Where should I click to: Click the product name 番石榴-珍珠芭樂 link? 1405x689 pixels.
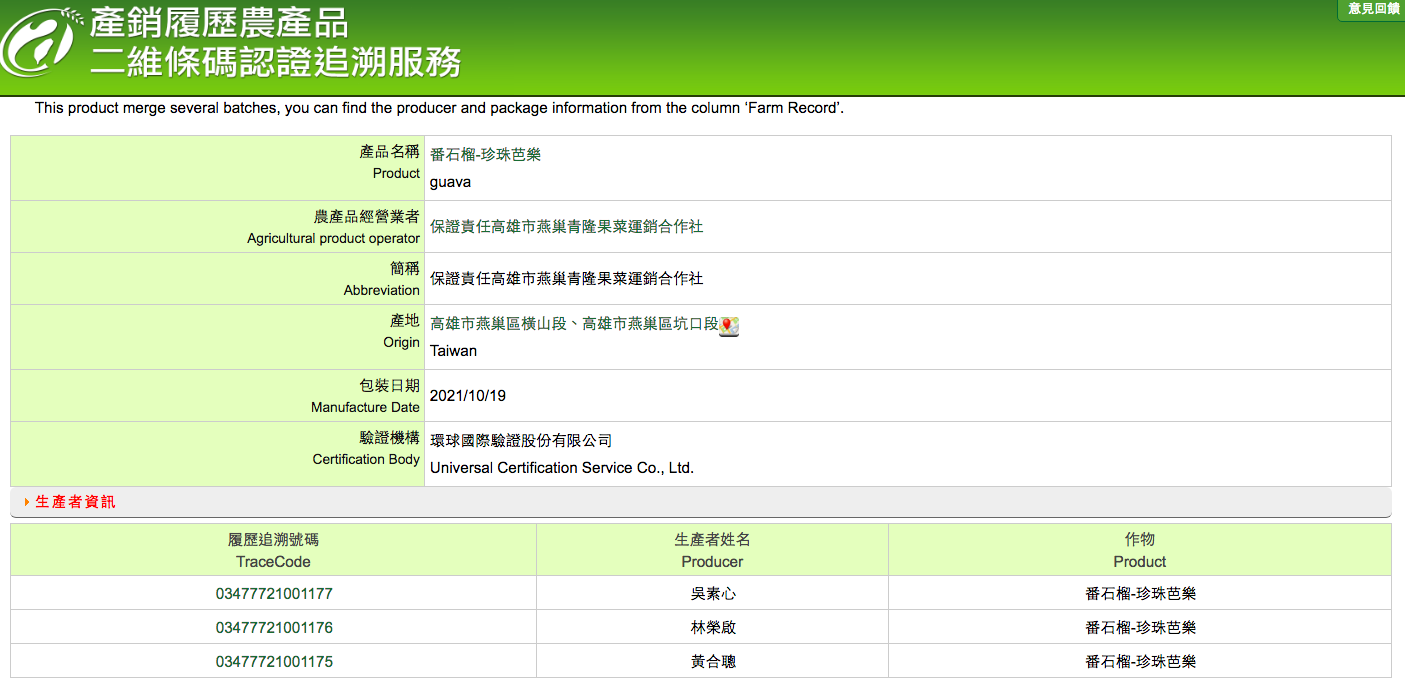pyautogui.click(x=485, y=154)
